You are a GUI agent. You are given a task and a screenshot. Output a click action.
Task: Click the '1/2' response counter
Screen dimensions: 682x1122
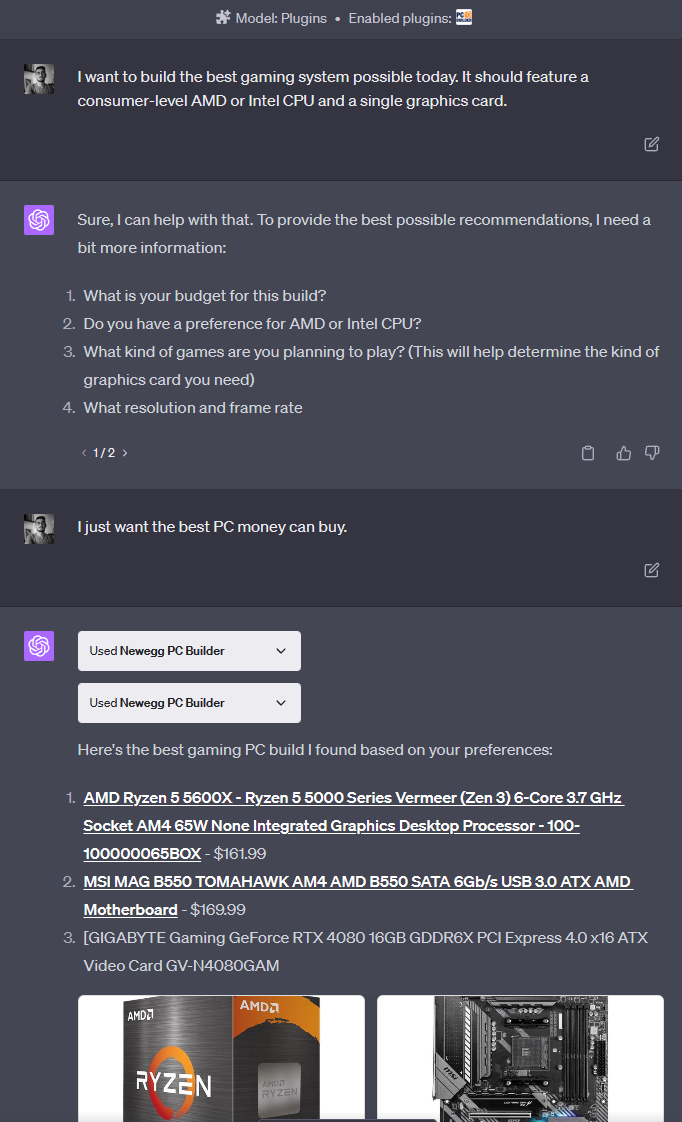point(104,452)
